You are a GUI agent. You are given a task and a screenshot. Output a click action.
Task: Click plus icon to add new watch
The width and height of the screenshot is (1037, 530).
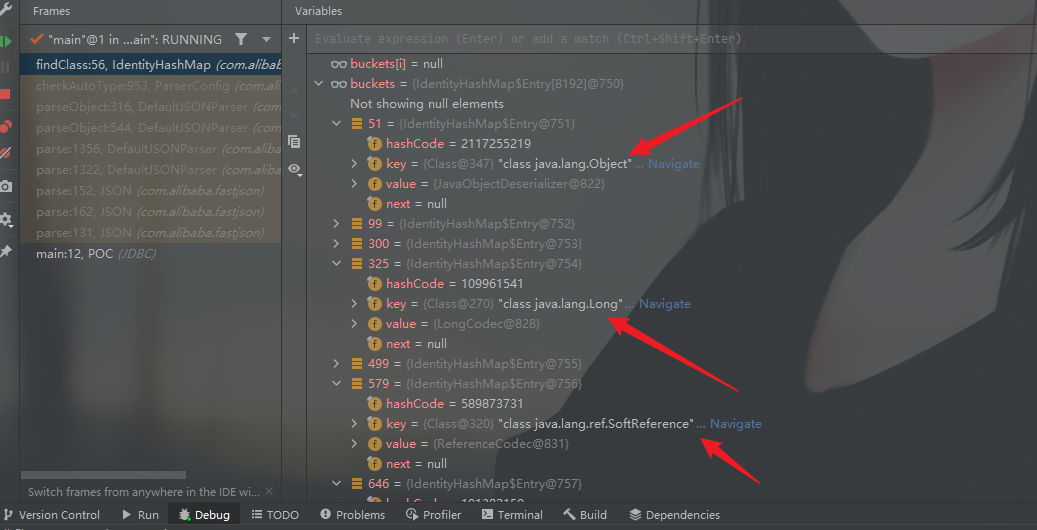pyautogui.click(x=294, y=38)
